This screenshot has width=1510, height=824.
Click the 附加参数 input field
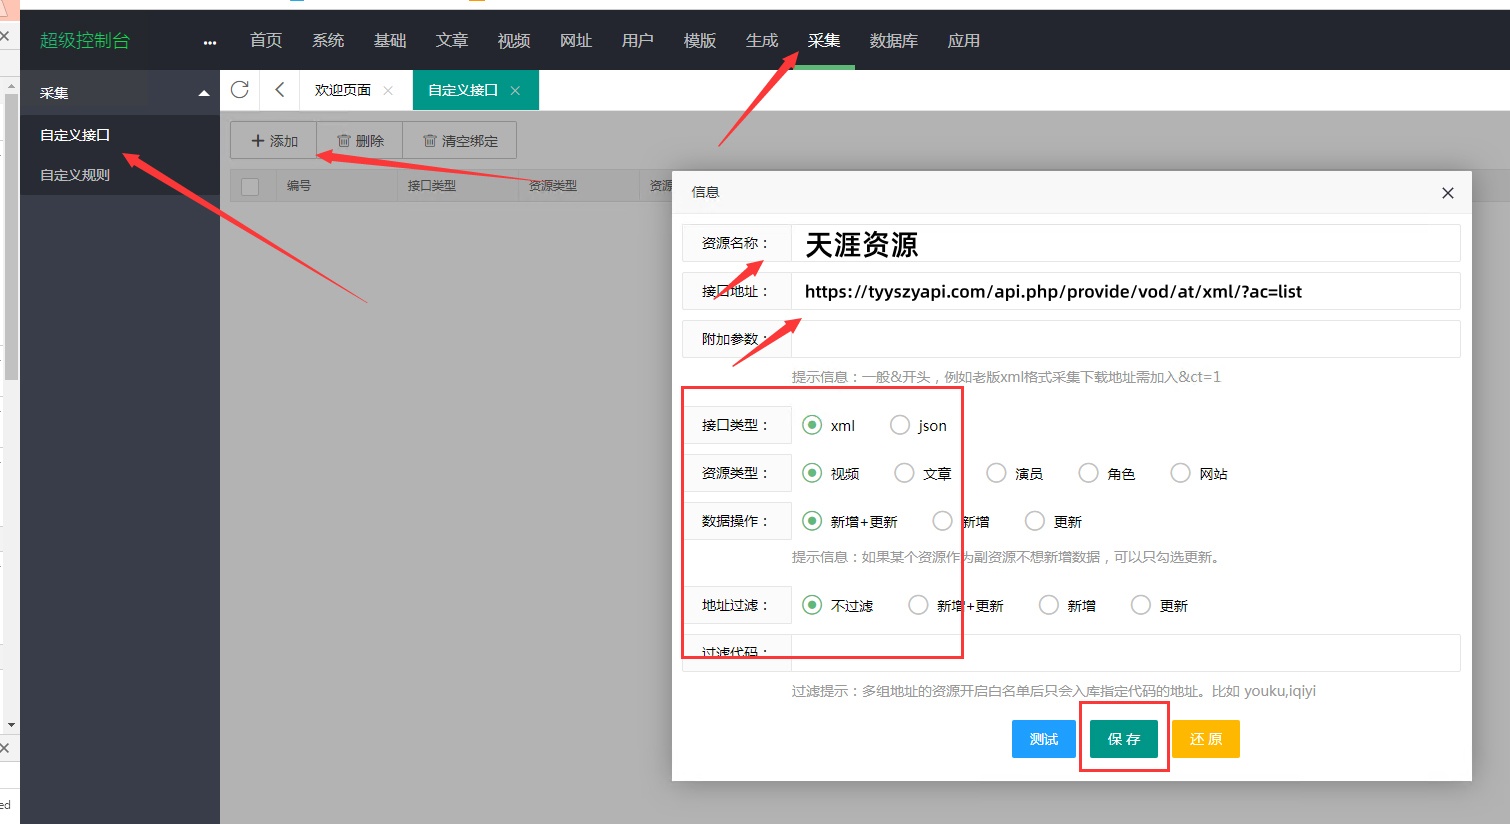(1125, 339)
